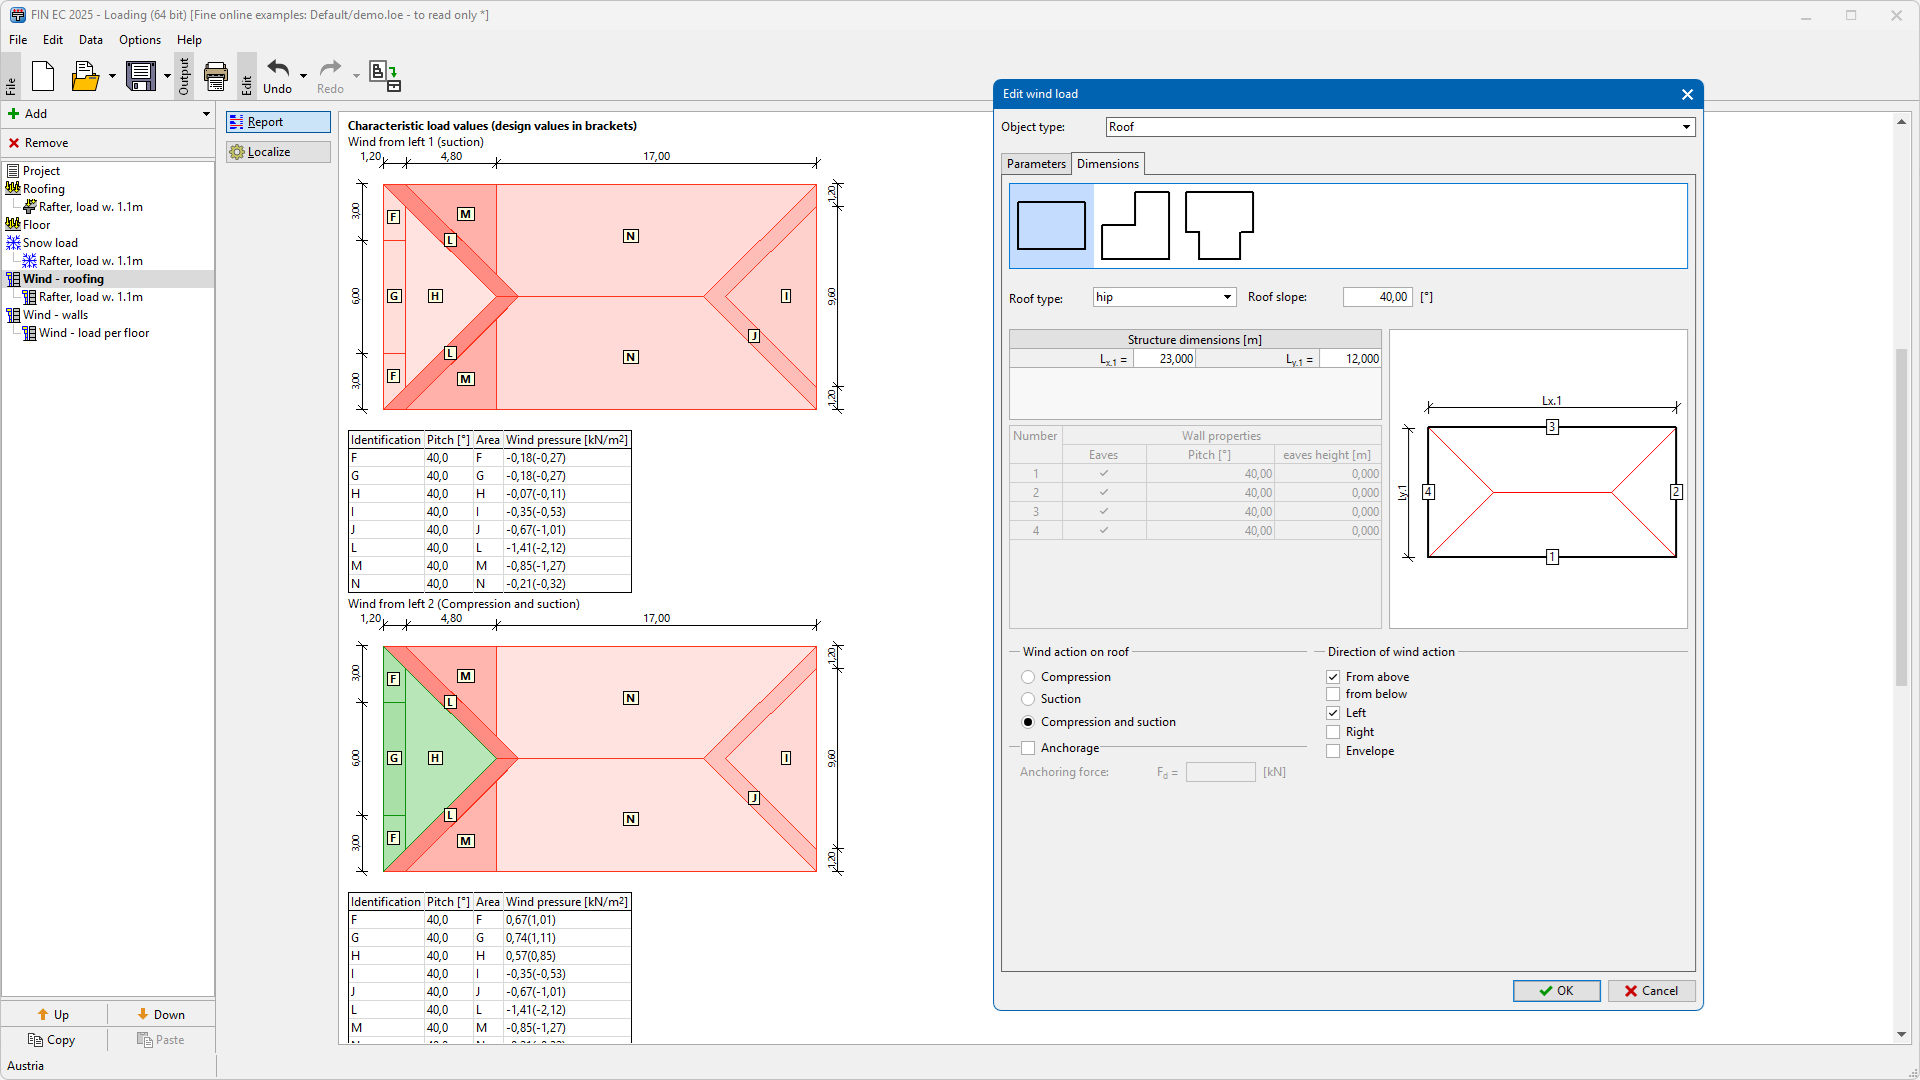Click the Save floppy disk icon
1920x1080 pixels.
[141, 76]
